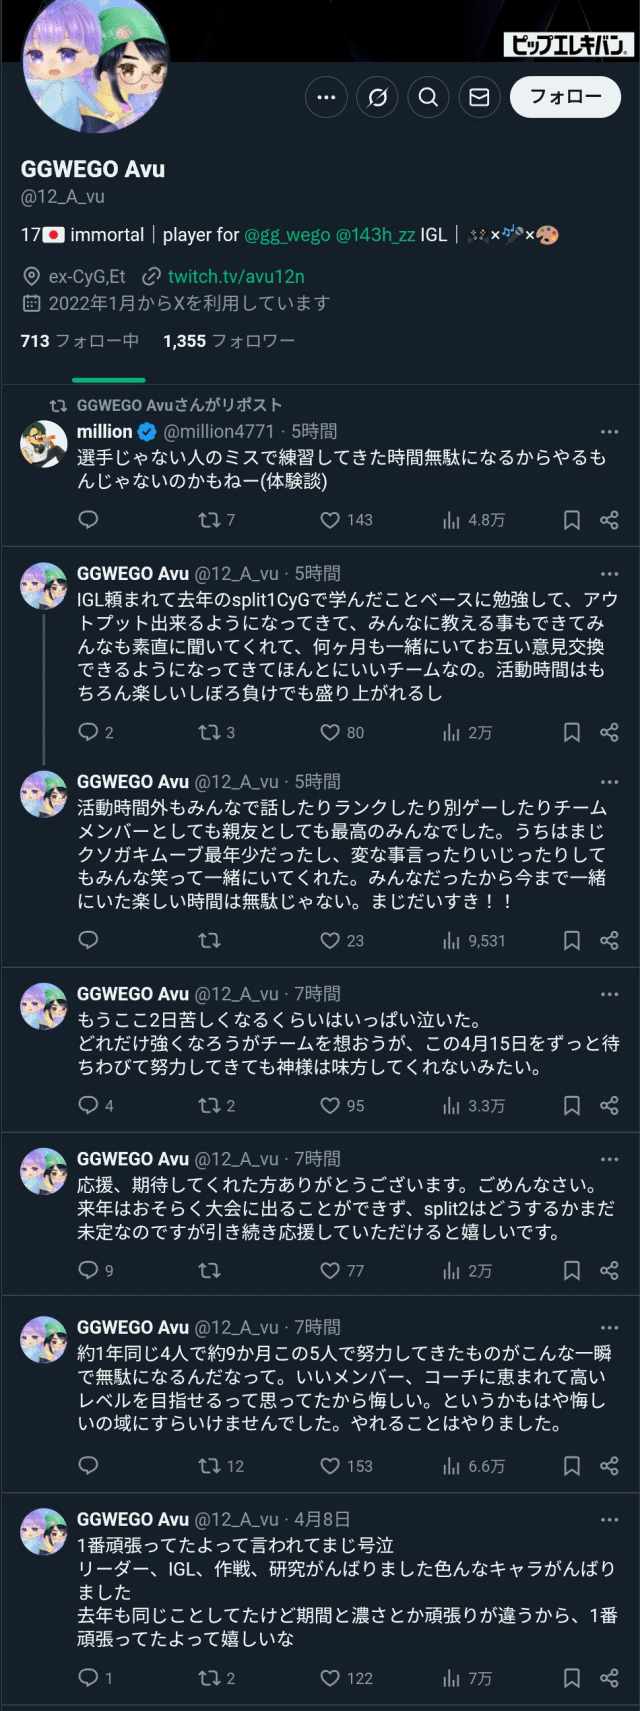Follow GGWEGO Avu with フォロー button

(565, 97)
